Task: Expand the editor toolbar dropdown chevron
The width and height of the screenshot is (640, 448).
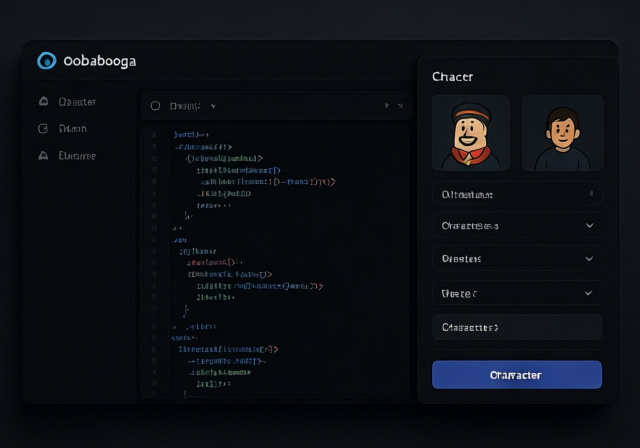Action: [x=213, y=106]
